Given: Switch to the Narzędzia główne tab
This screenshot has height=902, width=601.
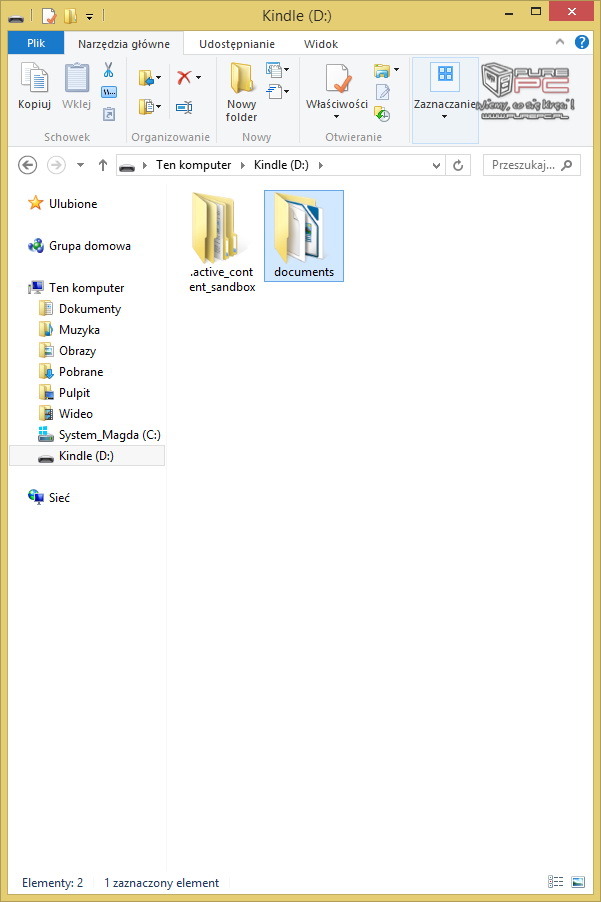Looking at the screenshot, I should pos(124,44).
